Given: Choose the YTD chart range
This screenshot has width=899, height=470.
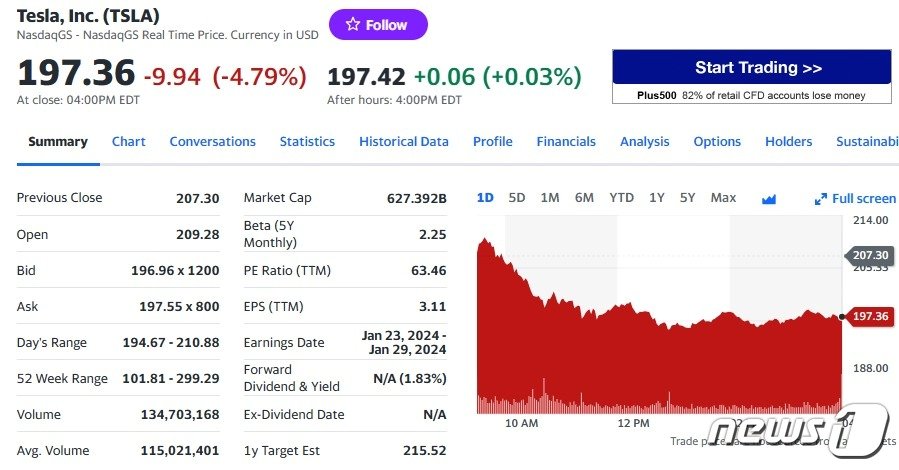Looking at the screenshot, I should point(621,198).
